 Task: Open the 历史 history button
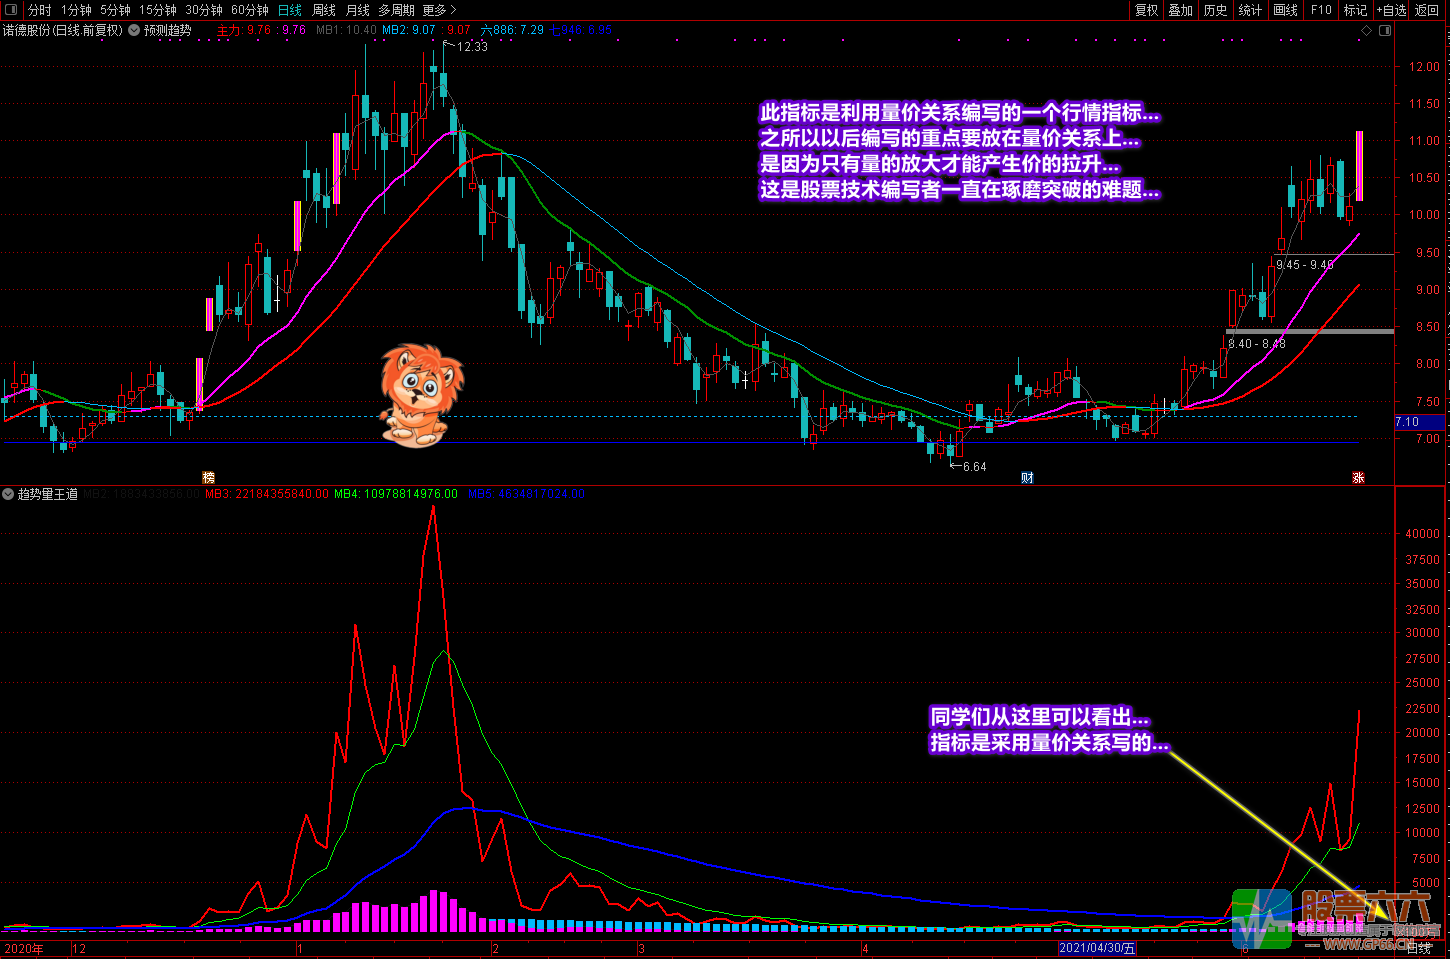[1216, 10]
